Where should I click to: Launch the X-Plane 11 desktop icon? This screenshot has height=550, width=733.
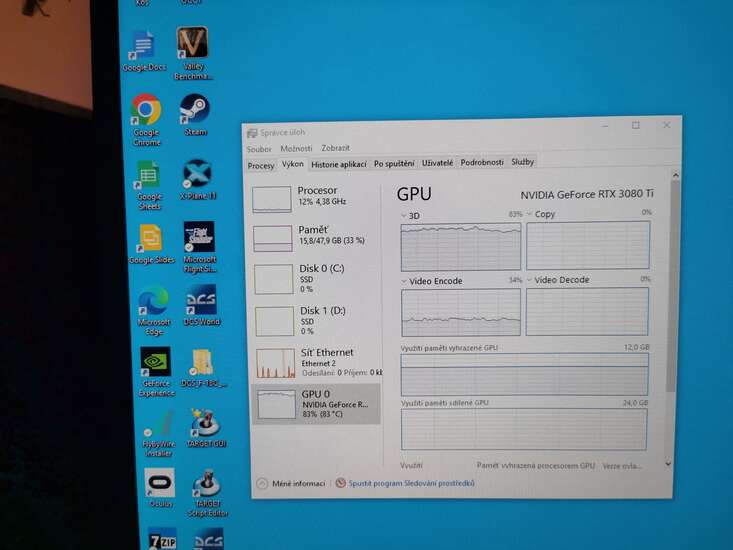click(x=198, y=179)
